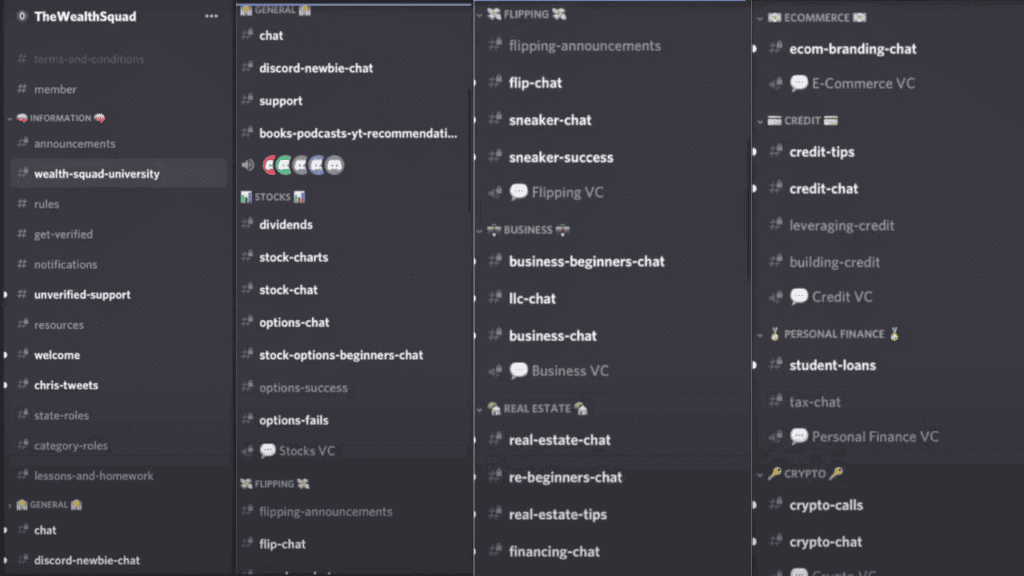Click the Personal Finance VC speaker icon
Screen dimensions: 1024x576
pos(776,437)
